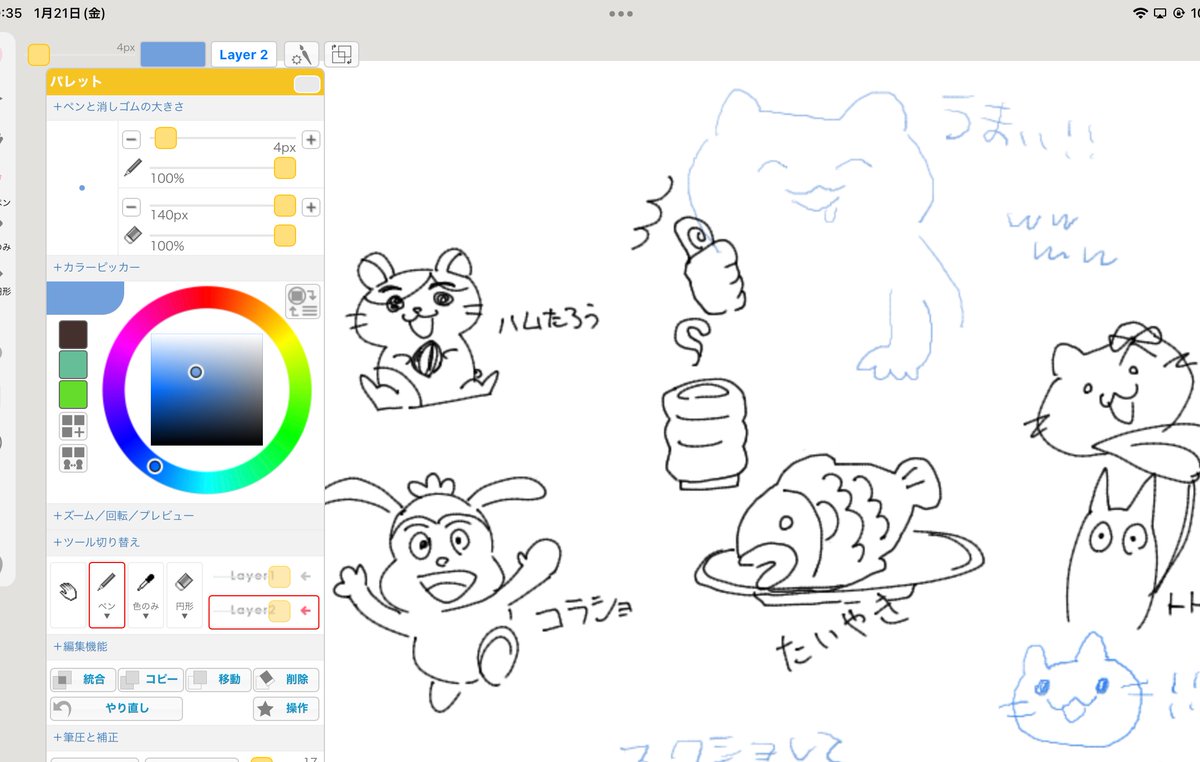This screenshot has width=1200, height=762.
Task: Tap the Wi-Fi status icon
Action: 1140,14
